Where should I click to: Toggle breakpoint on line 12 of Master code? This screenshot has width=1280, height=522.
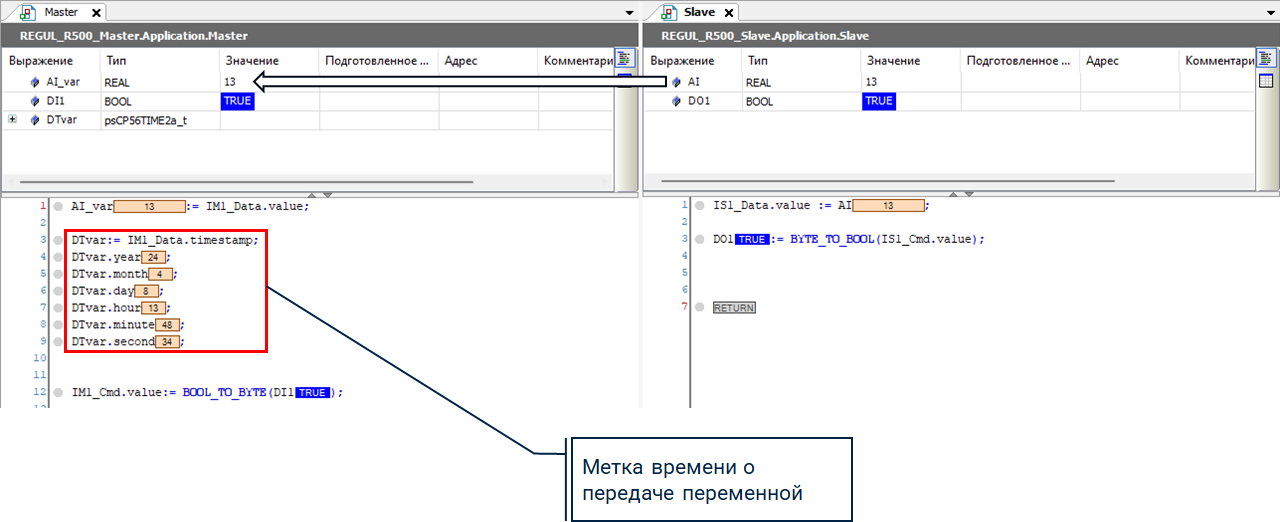coord(58,393)
